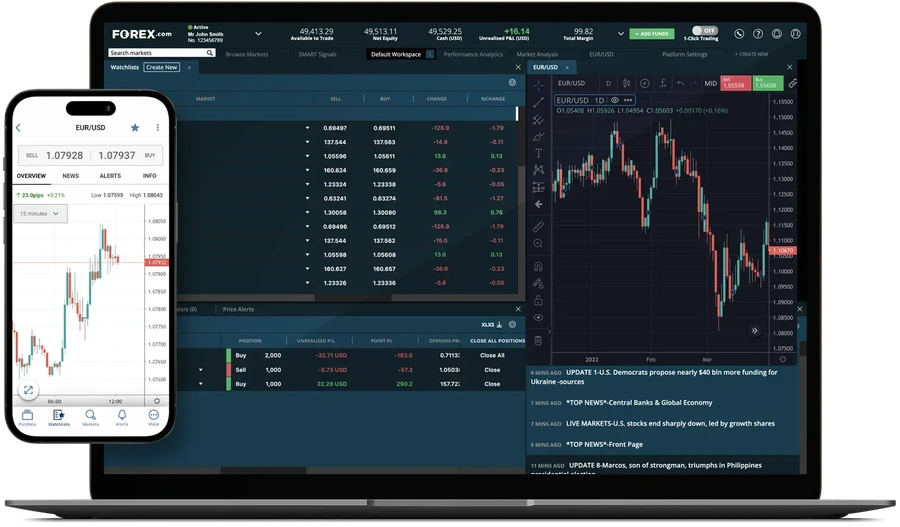Toggle EUR/USD series visibility in legend

click(615, 100)
